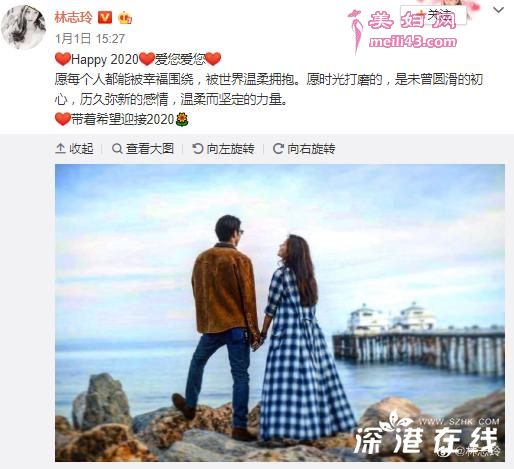Image resolution: width=514 pixels, height=469 pixels.
Task: Click the 林志玲 profile avatar
Action: [23, 27]
